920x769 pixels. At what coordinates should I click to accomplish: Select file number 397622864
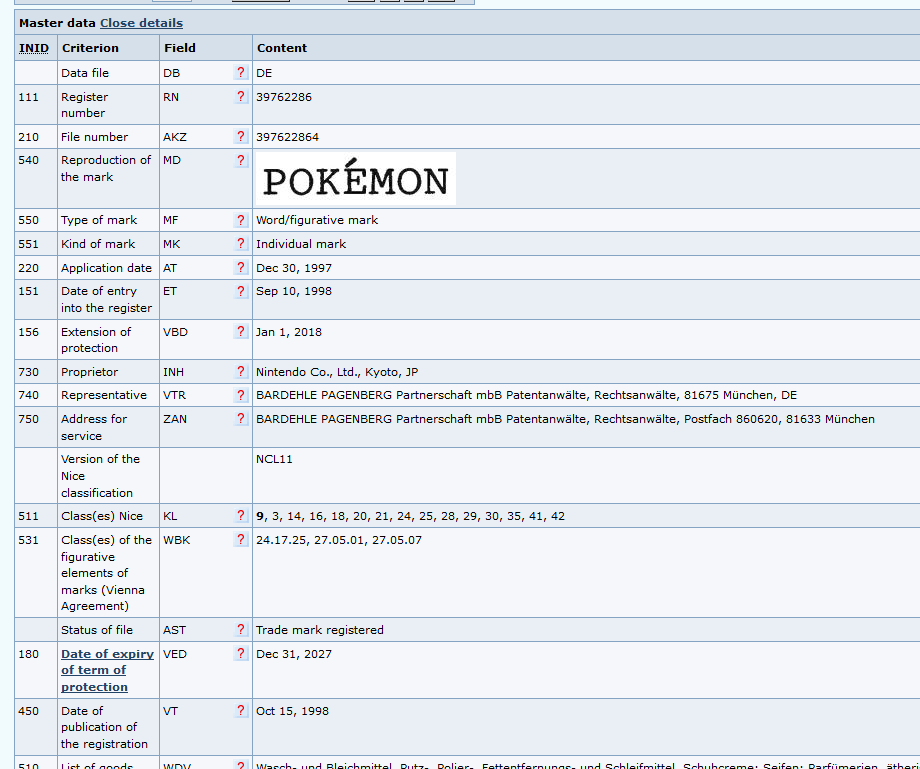(288, 137)
